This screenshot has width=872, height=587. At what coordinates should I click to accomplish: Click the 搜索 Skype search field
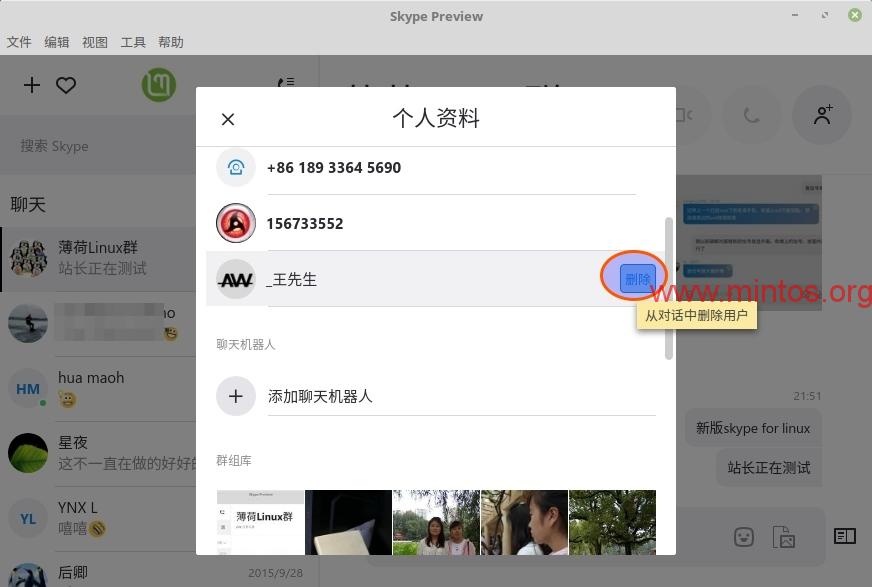100,146
